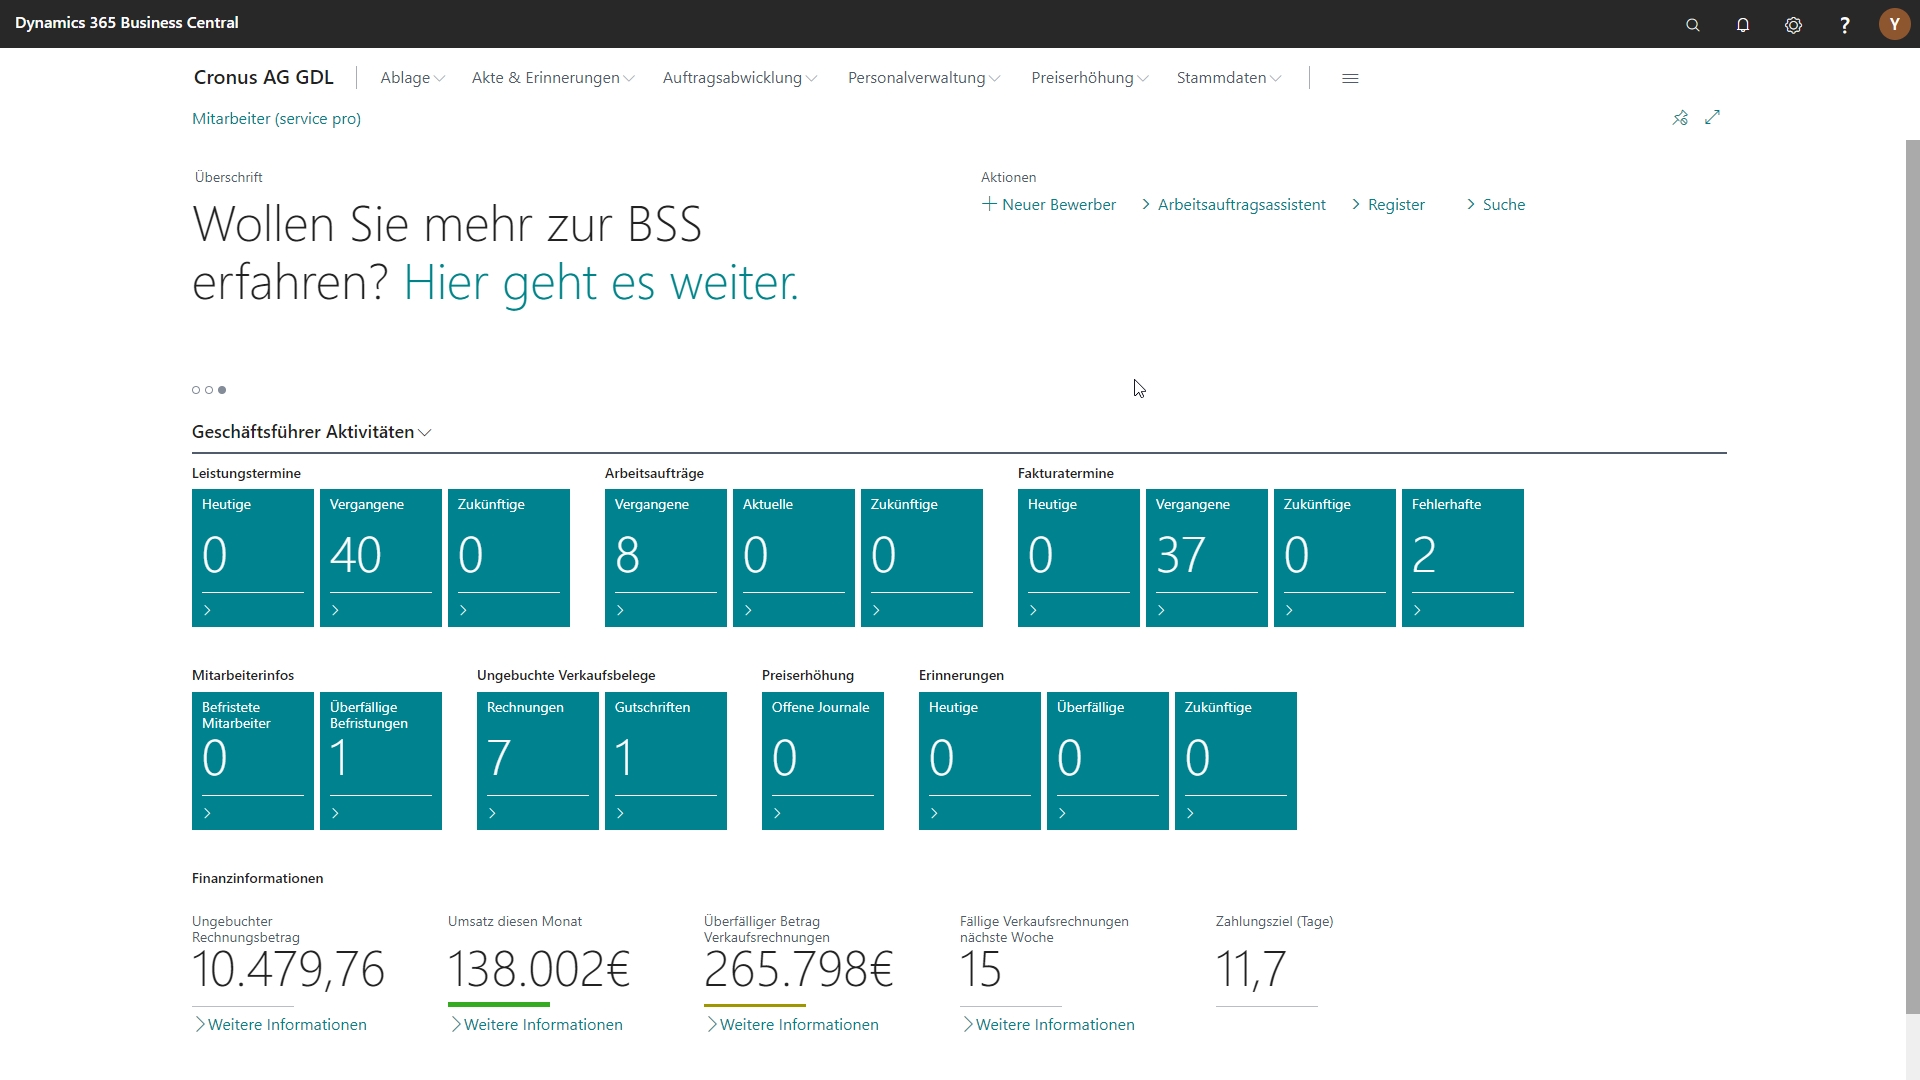The width and height of the screenshot is (1920, 1080).
Task: Select the third headline carousel dot
Action: coord(222,390)
